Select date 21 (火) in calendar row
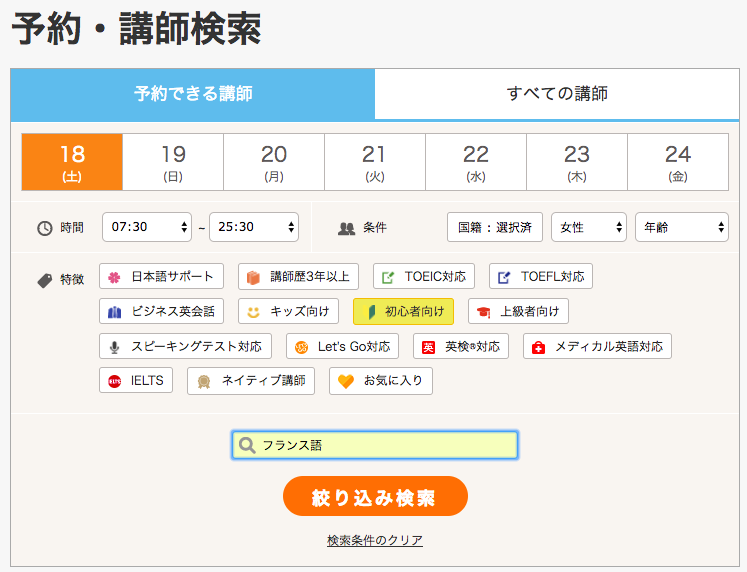The image size is (747, 572). (374, 162)
